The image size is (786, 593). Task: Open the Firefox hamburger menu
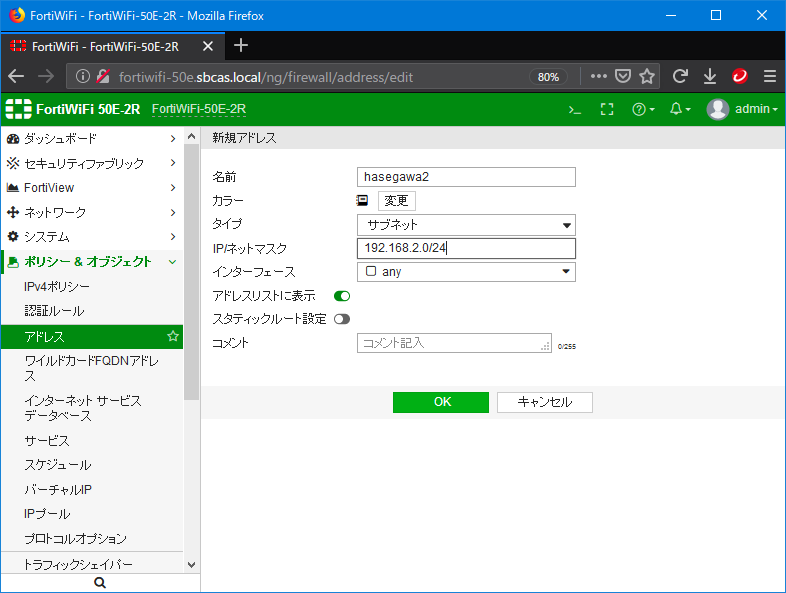(769, 76)
